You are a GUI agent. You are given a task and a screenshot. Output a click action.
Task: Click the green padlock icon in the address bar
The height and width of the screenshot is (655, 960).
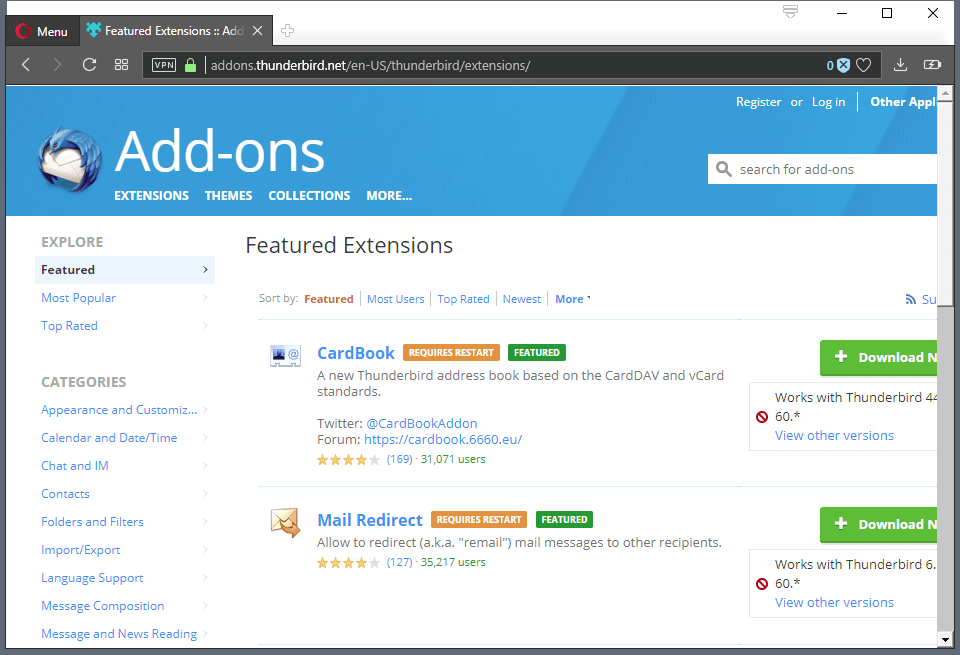(x=188, y=64)
